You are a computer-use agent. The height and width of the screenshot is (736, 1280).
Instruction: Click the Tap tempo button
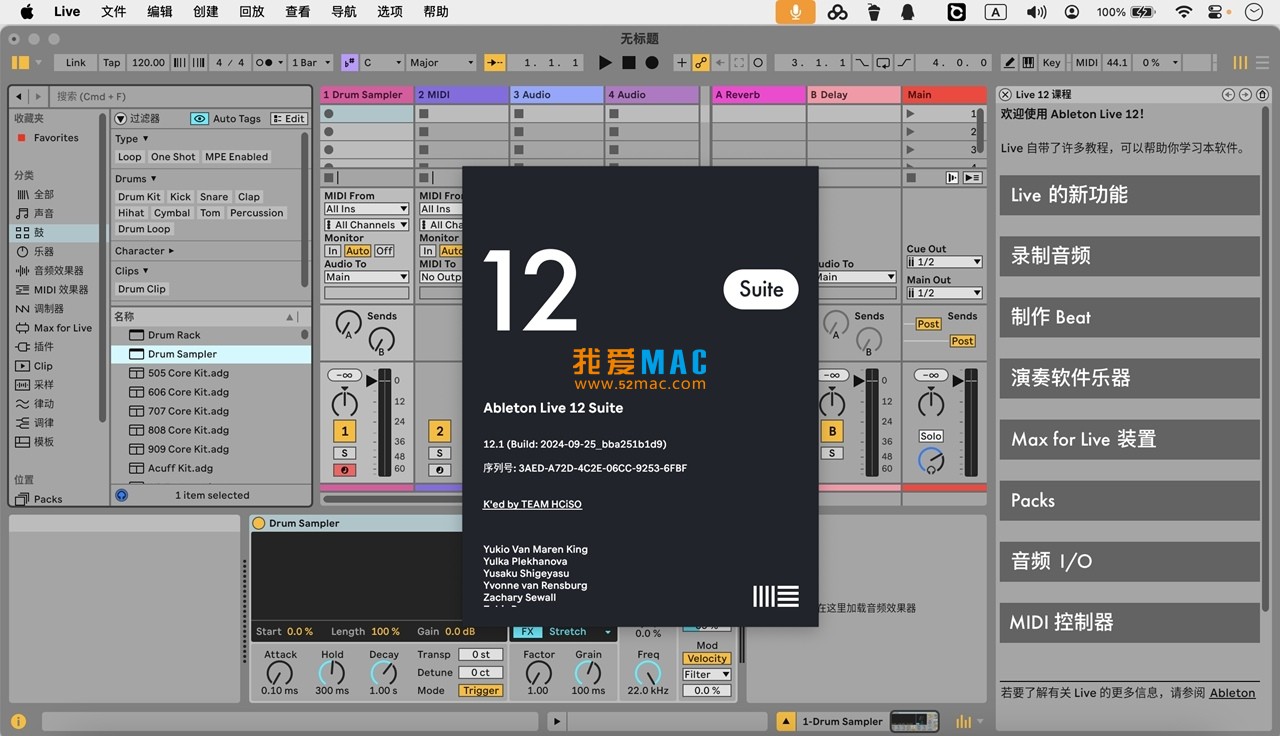112,62
